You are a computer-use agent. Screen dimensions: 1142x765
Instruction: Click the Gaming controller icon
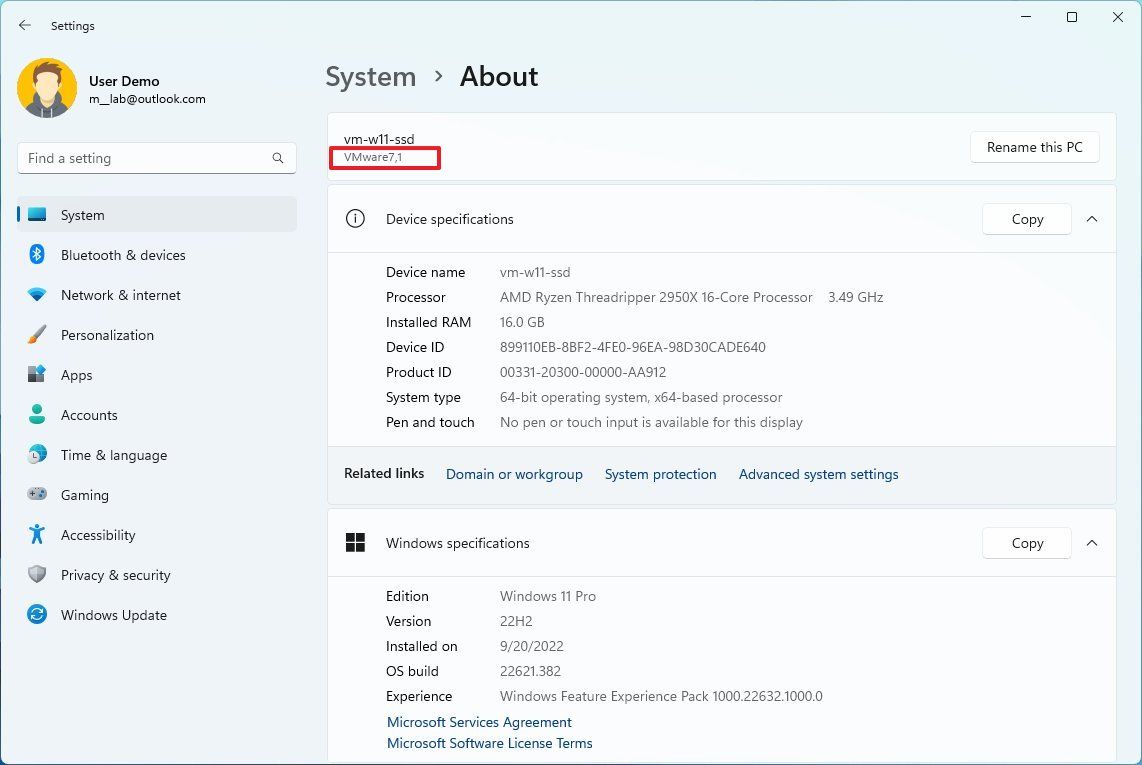pos(36,495)
